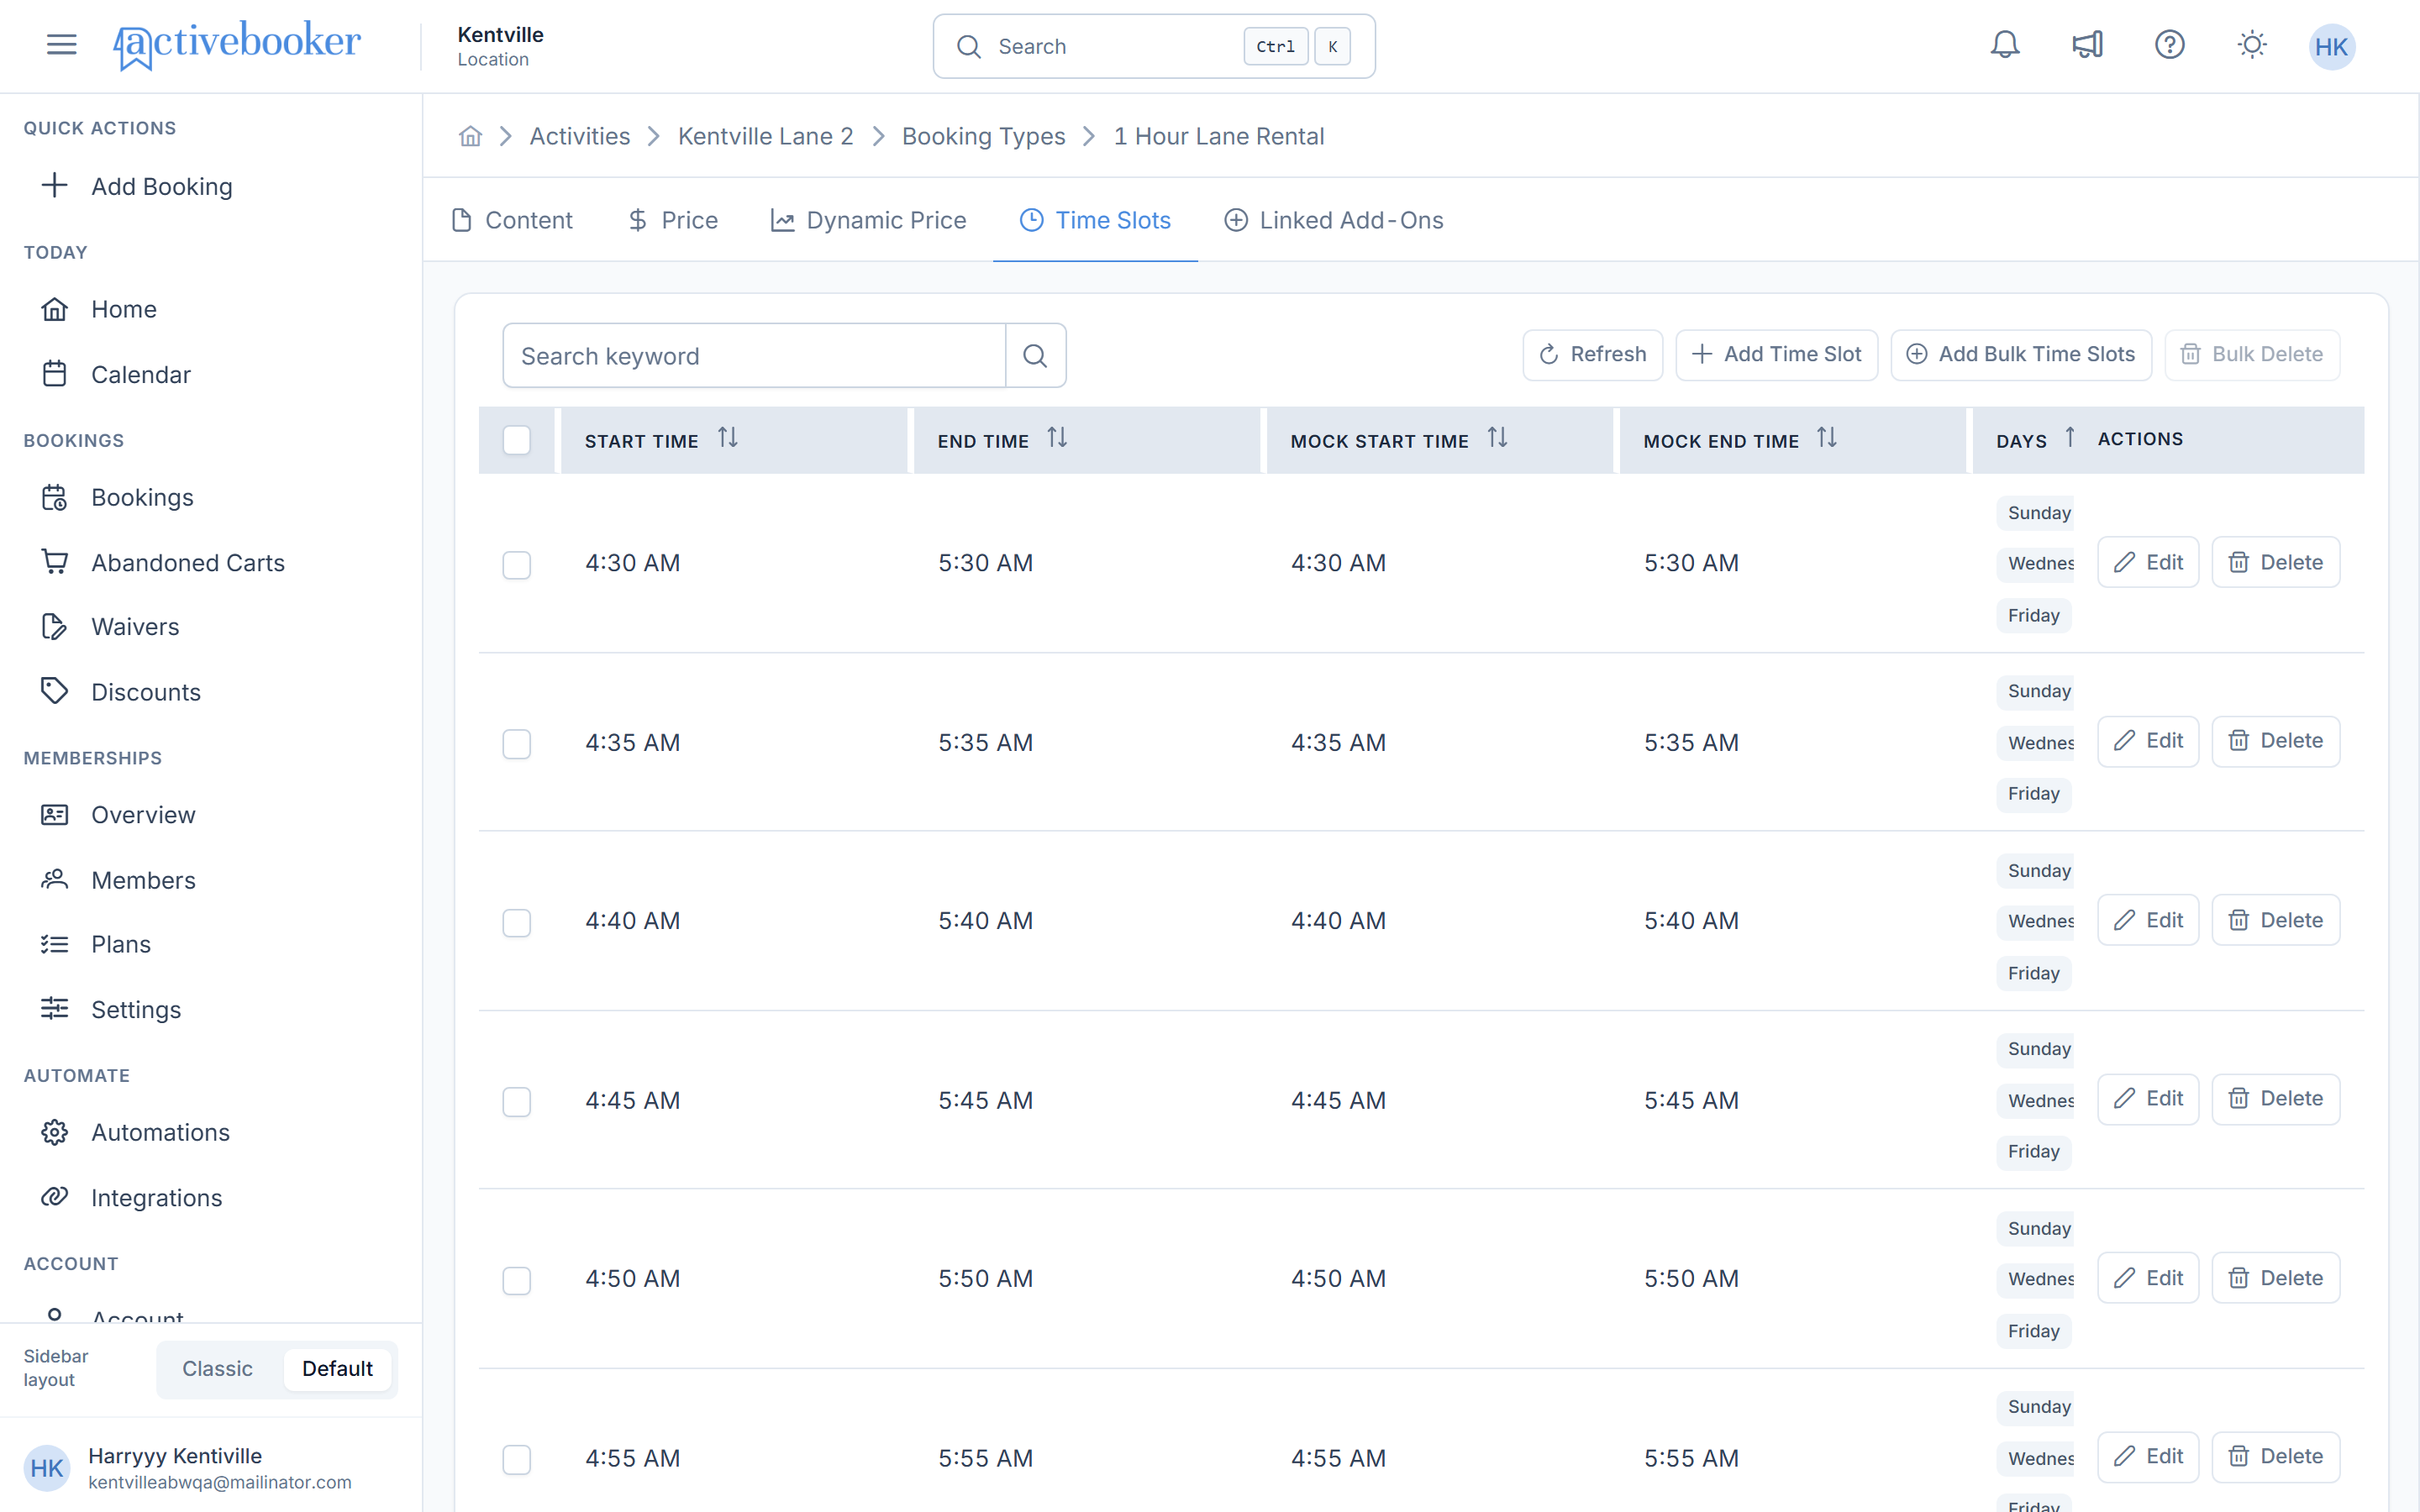Delete the 4:45 AM time slot
Viewport: 2420px width, 1512px height.
(x=2275, y=1099)
